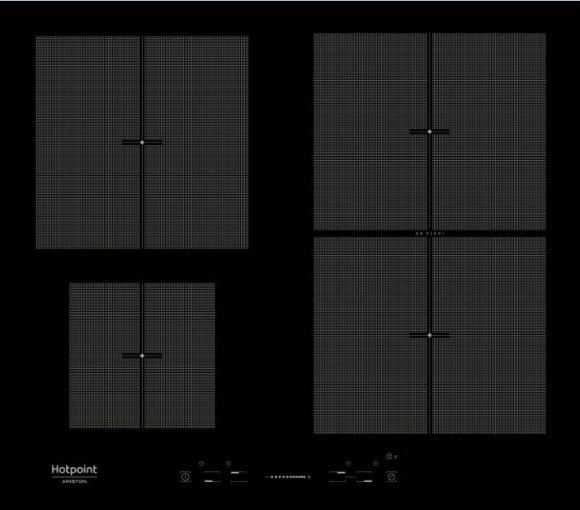Tap center dot of large left cooking zone
The width and height of the screenshot is (580, 510).
142,142
